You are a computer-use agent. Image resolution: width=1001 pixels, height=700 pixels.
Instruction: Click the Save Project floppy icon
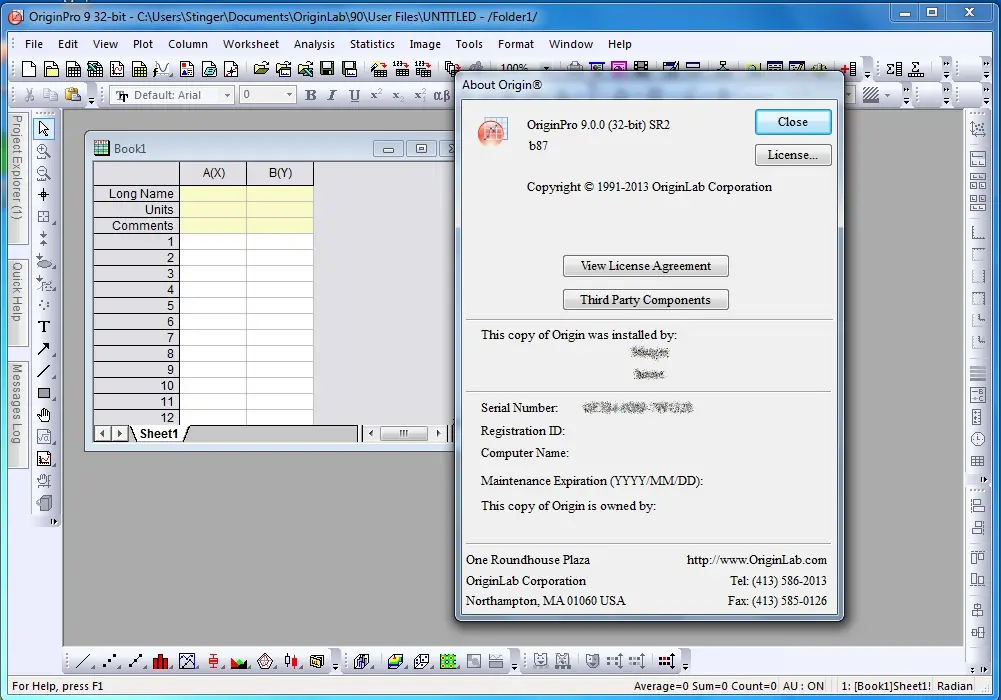point(327,69)
